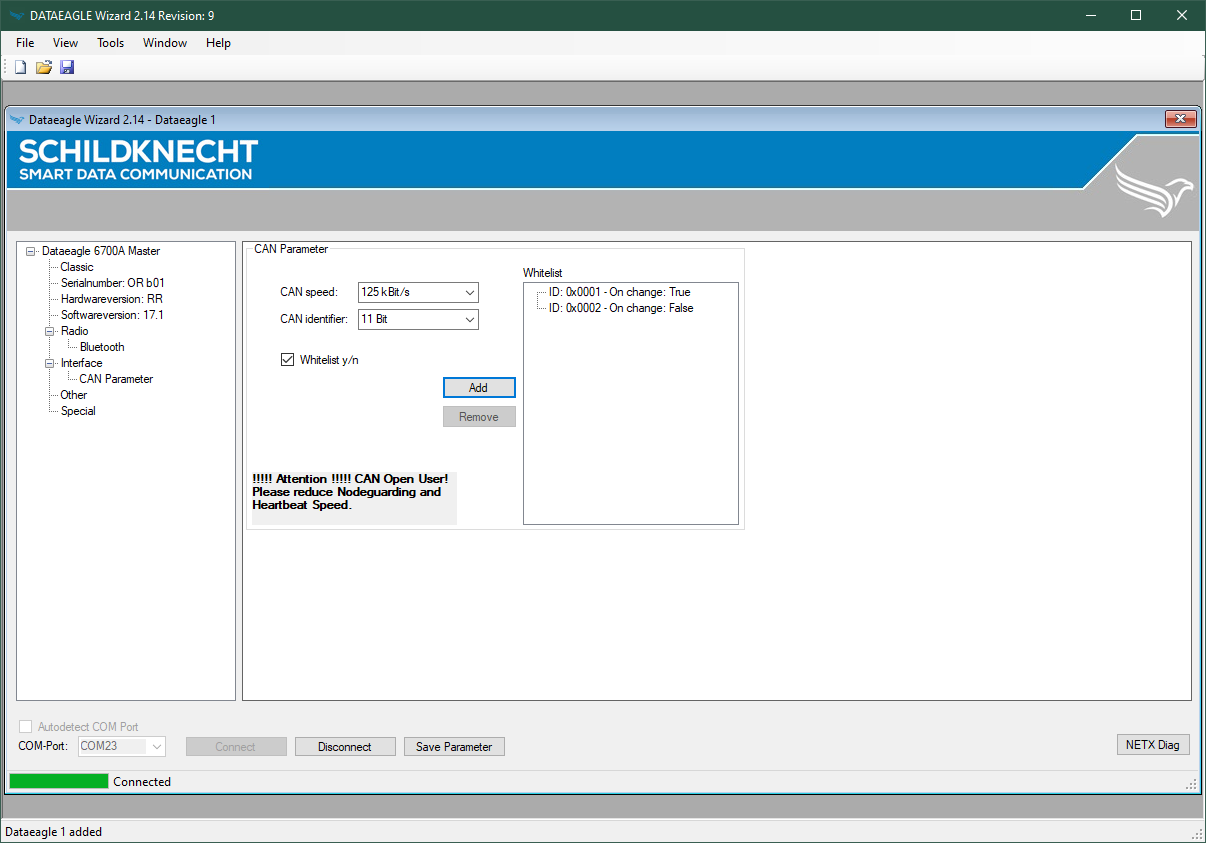
Task: Close the Dataeagle 1 inner window
Action: click(1180, 119)
